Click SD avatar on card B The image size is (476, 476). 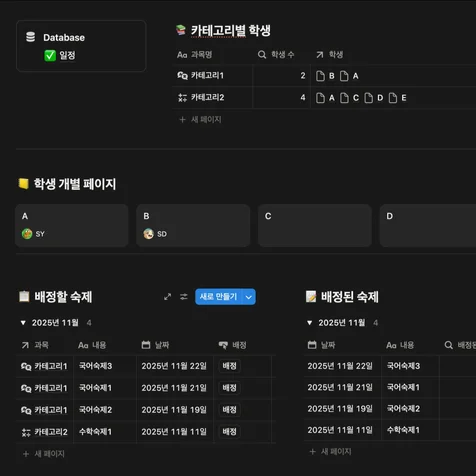point(149,234)
